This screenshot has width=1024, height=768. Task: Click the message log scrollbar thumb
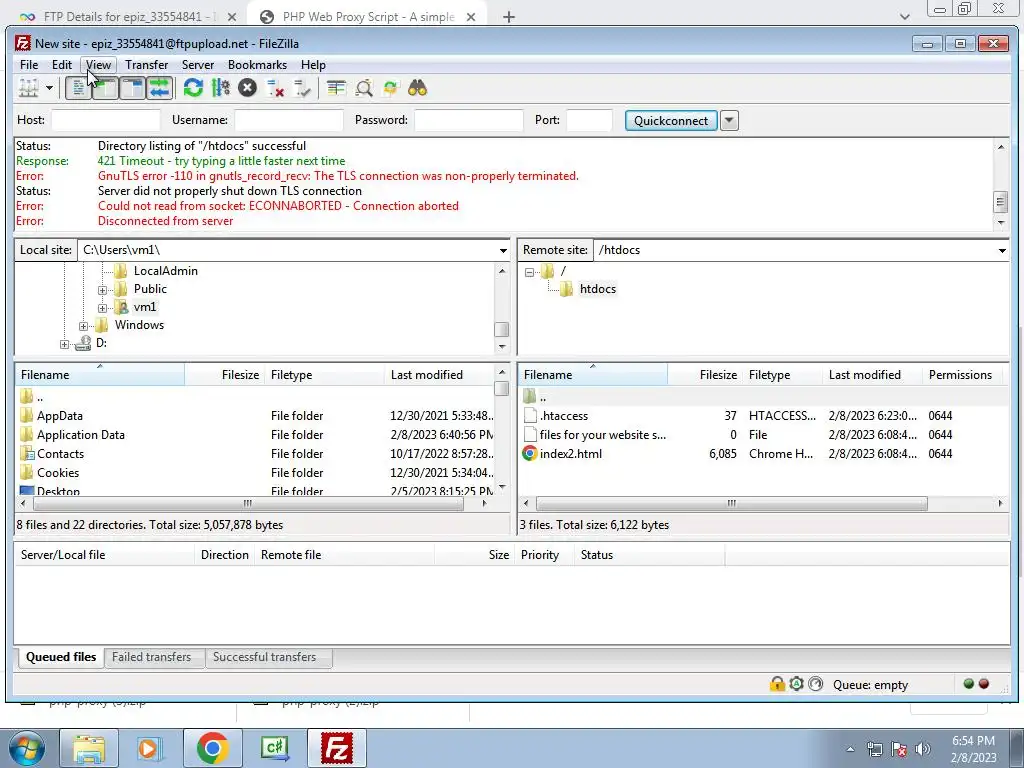[x=1000, y=202]
